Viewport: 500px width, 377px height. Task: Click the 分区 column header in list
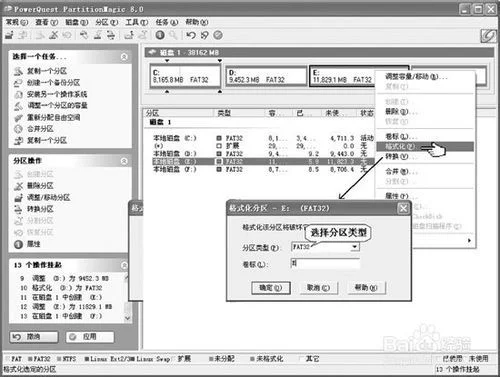tap(178, 113)
